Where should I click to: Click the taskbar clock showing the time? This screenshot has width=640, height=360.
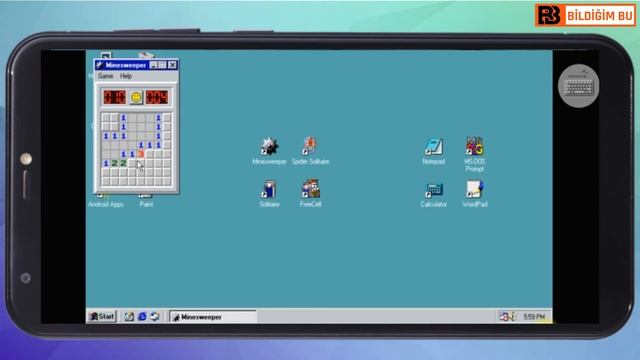(534, 317)
